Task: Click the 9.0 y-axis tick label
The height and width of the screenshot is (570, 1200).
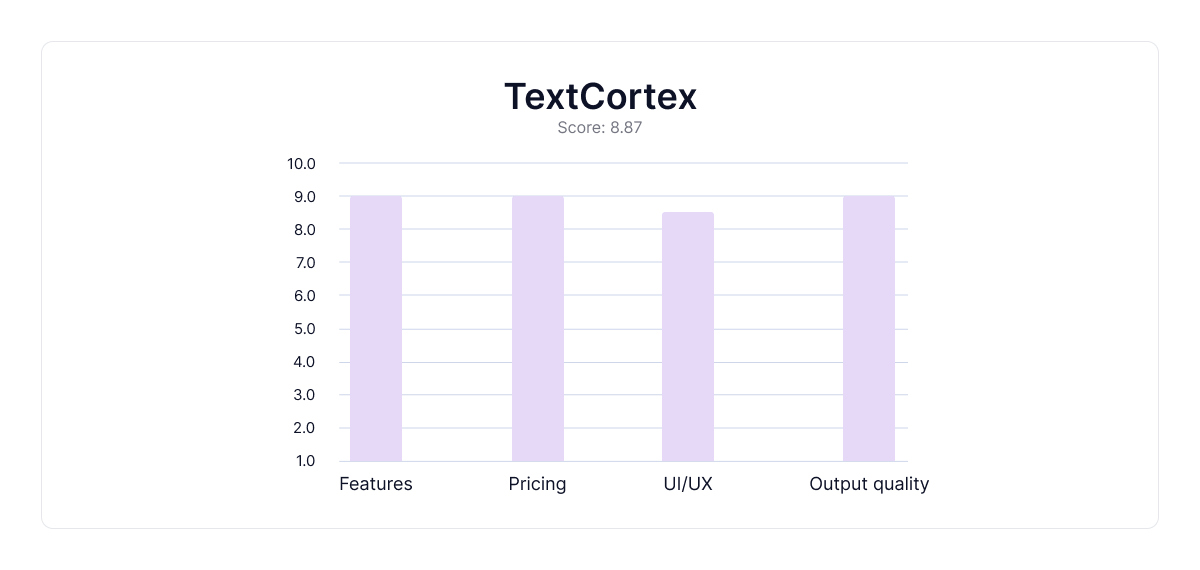Action: 305,197
